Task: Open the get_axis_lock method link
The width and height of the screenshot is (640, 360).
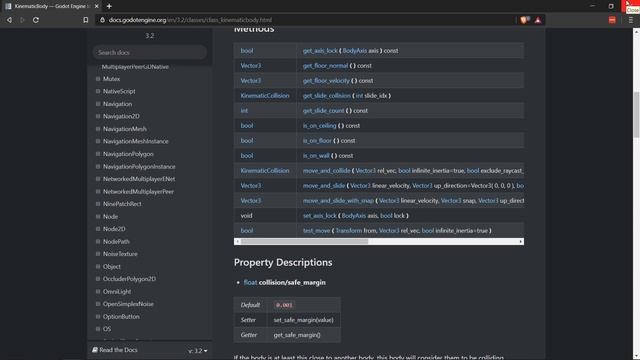Action: 320,51
